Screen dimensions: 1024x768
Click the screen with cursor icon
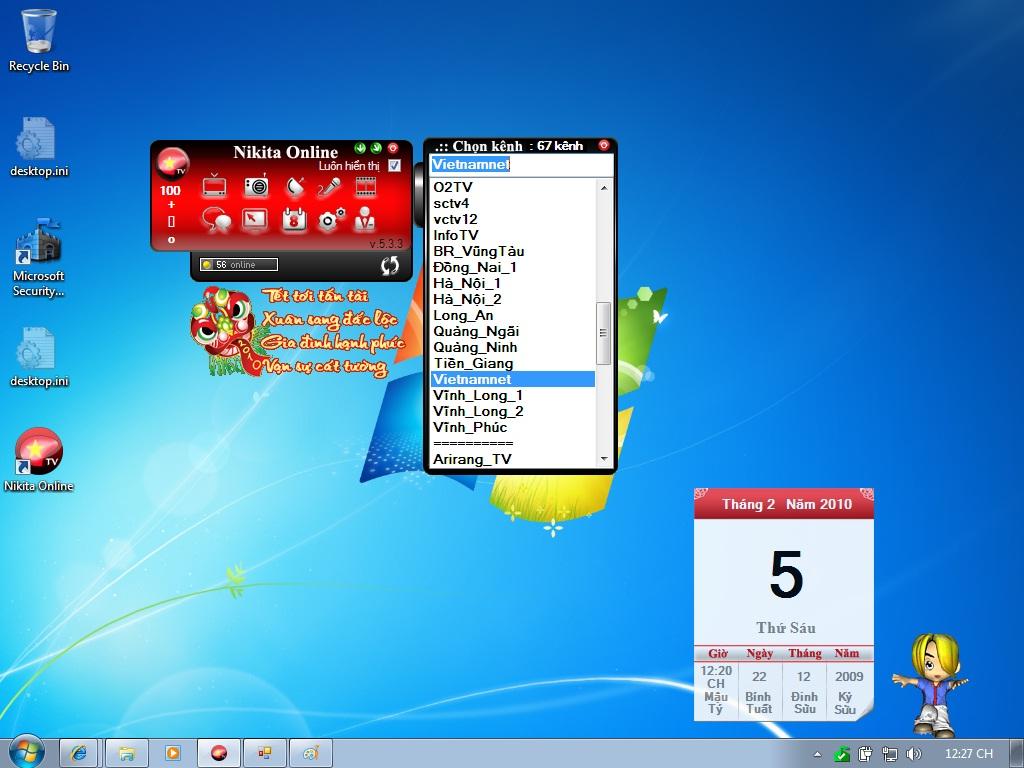click(255, 220)
